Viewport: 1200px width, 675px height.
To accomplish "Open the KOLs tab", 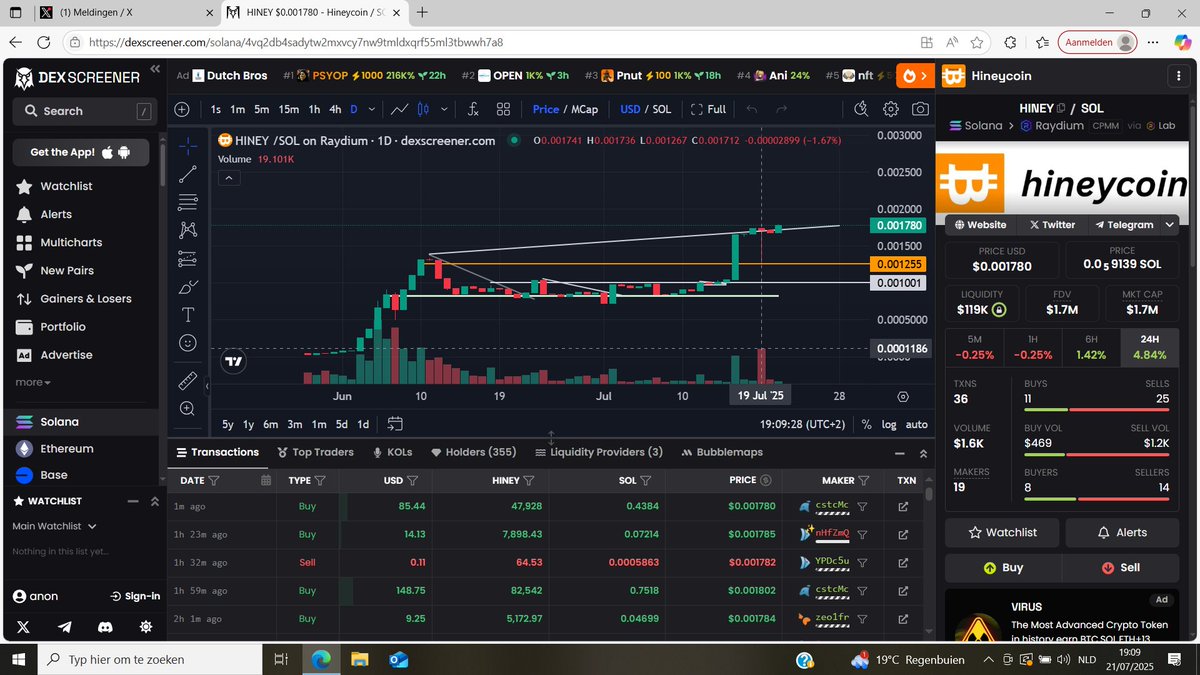I will click(392, 452).
